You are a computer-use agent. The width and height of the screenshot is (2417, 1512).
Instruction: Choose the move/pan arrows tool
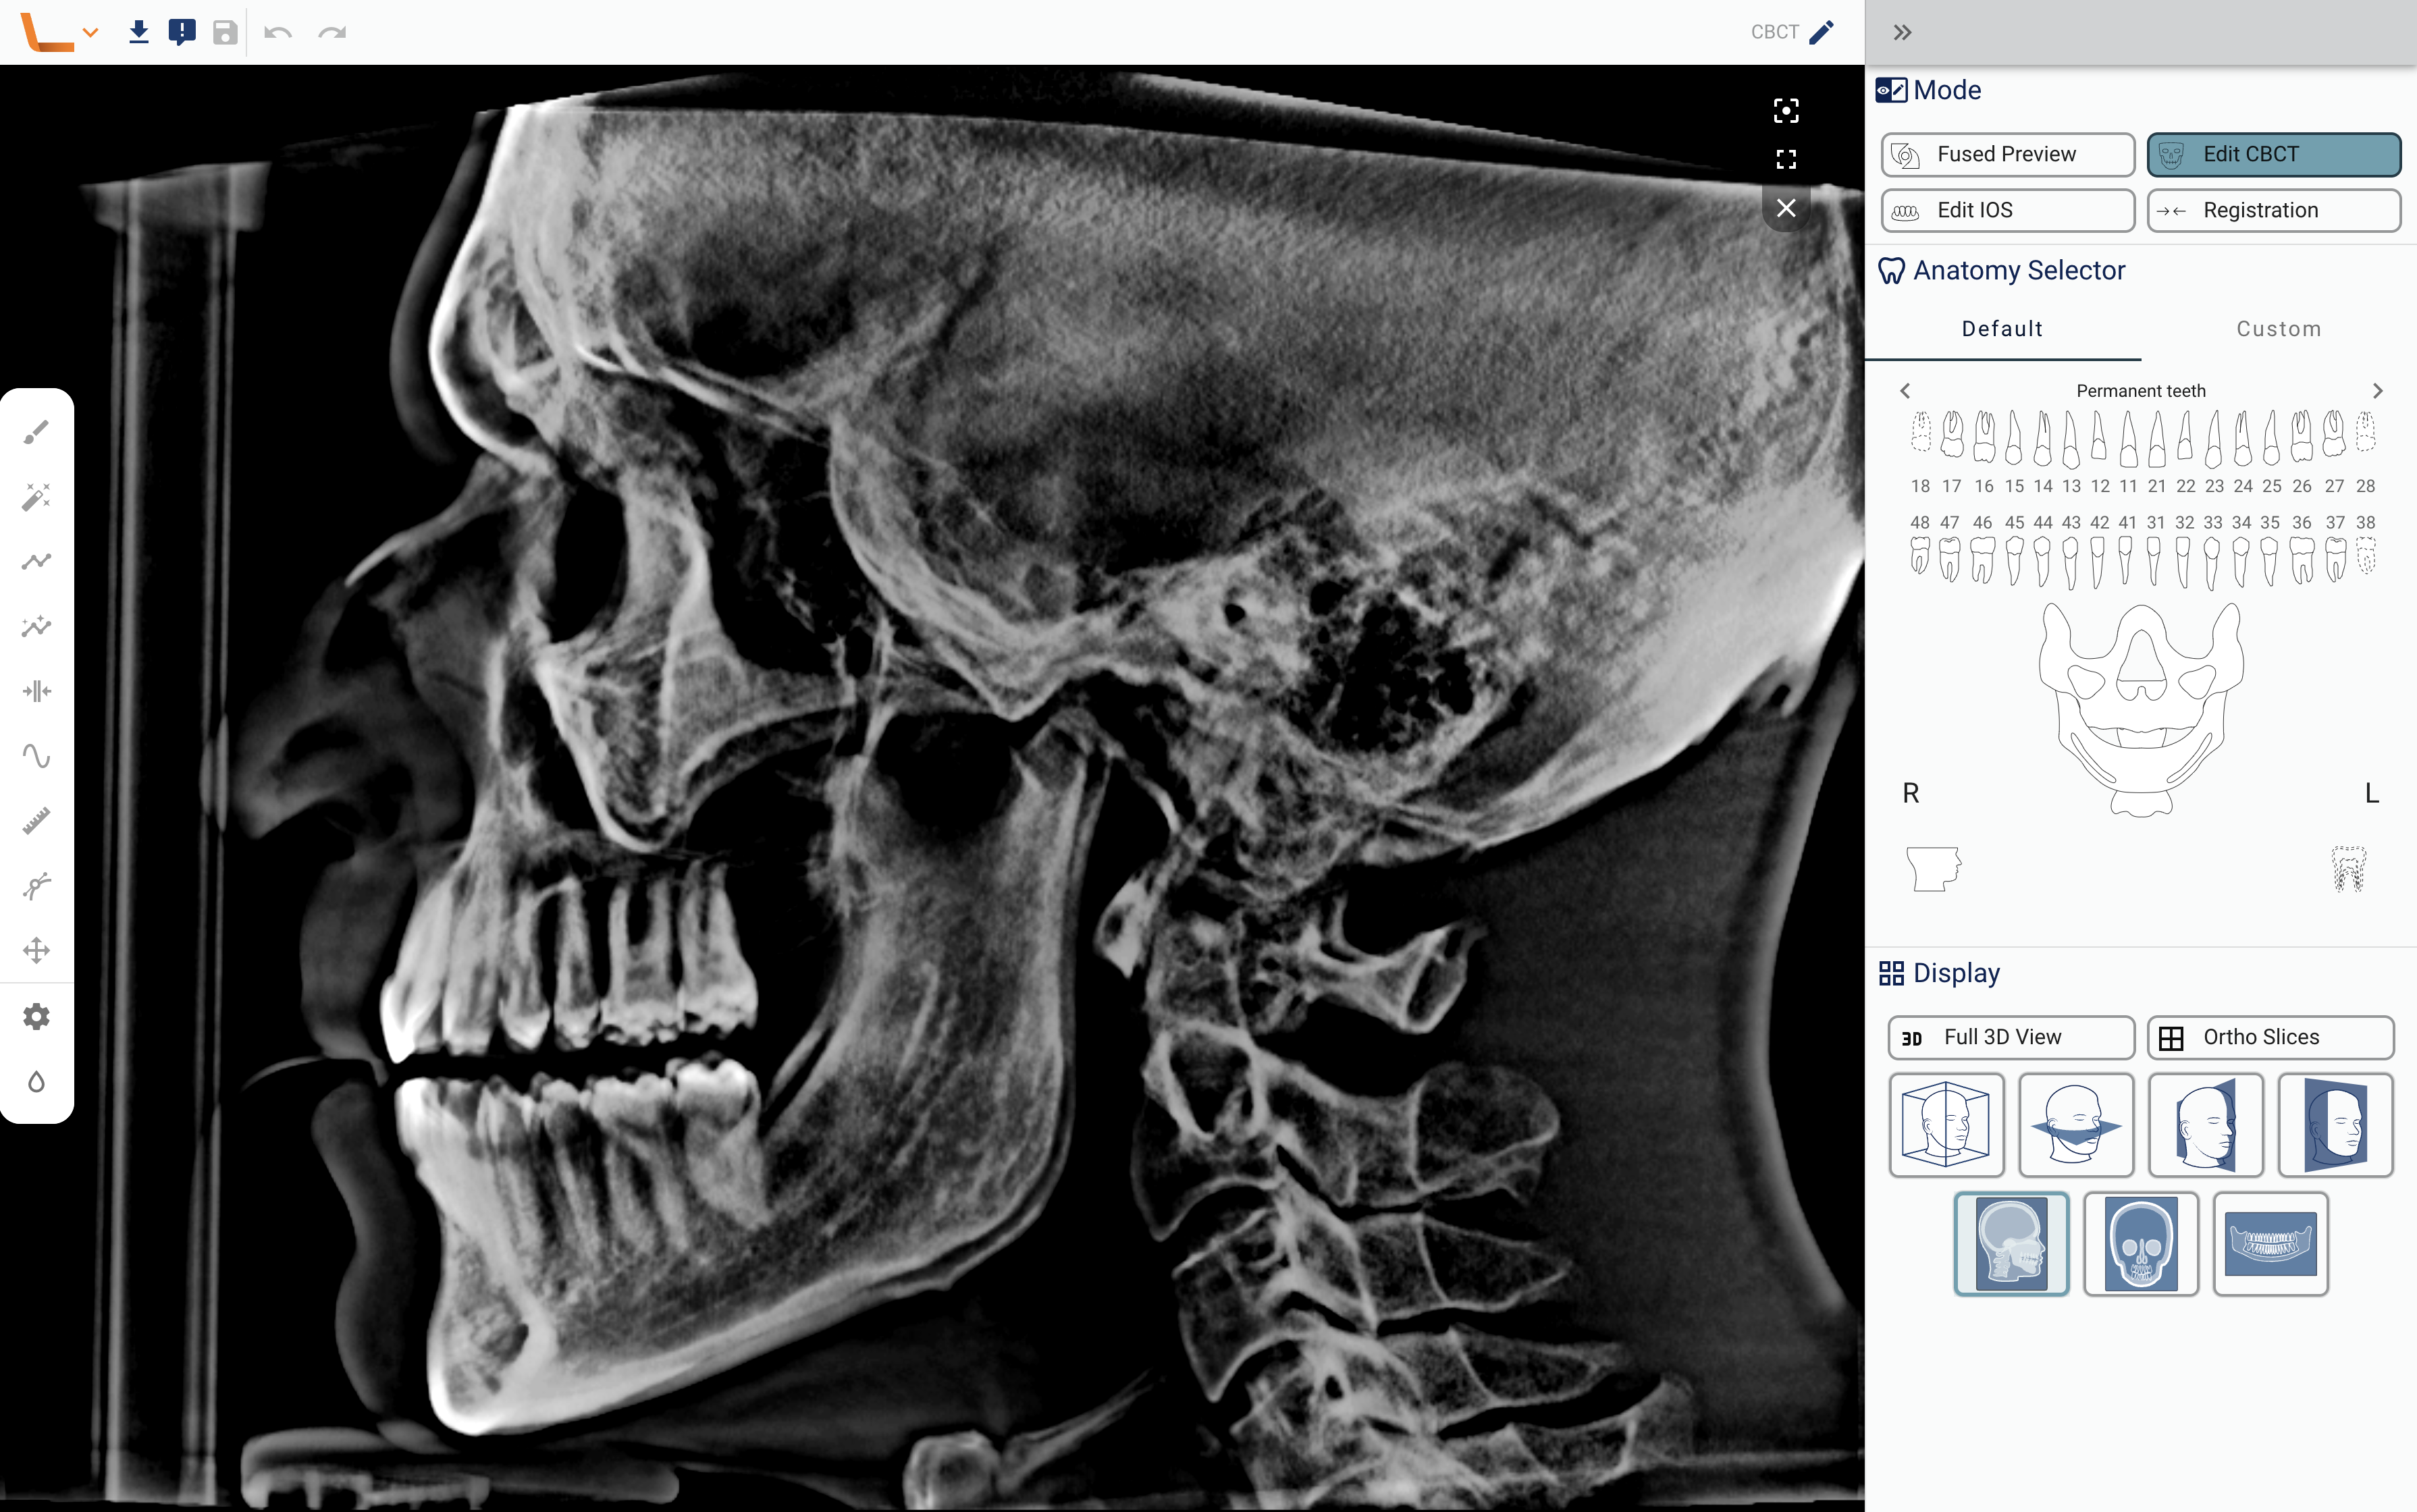point(36,950)
